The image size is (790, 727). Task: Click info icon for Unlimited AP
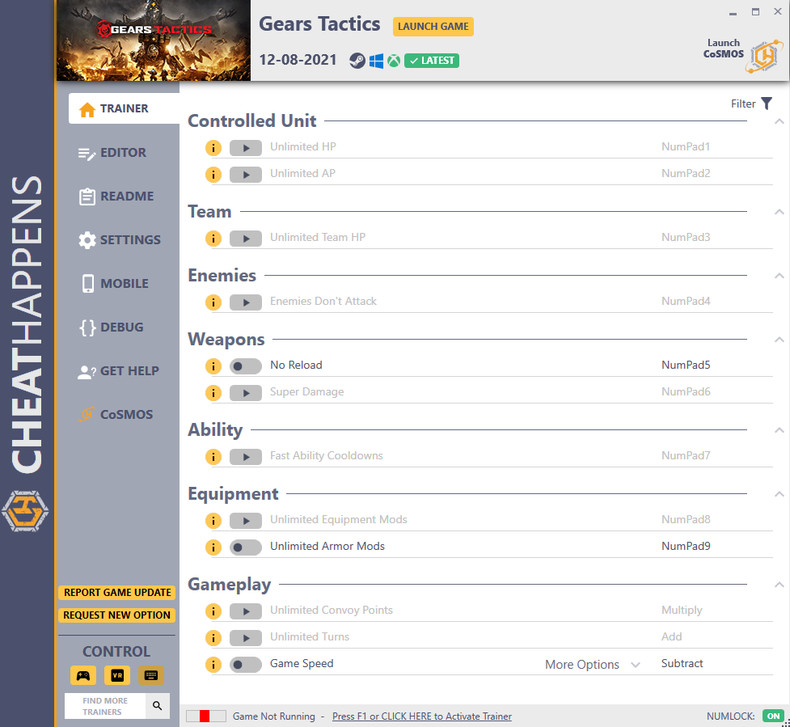[x=213, y=174]
